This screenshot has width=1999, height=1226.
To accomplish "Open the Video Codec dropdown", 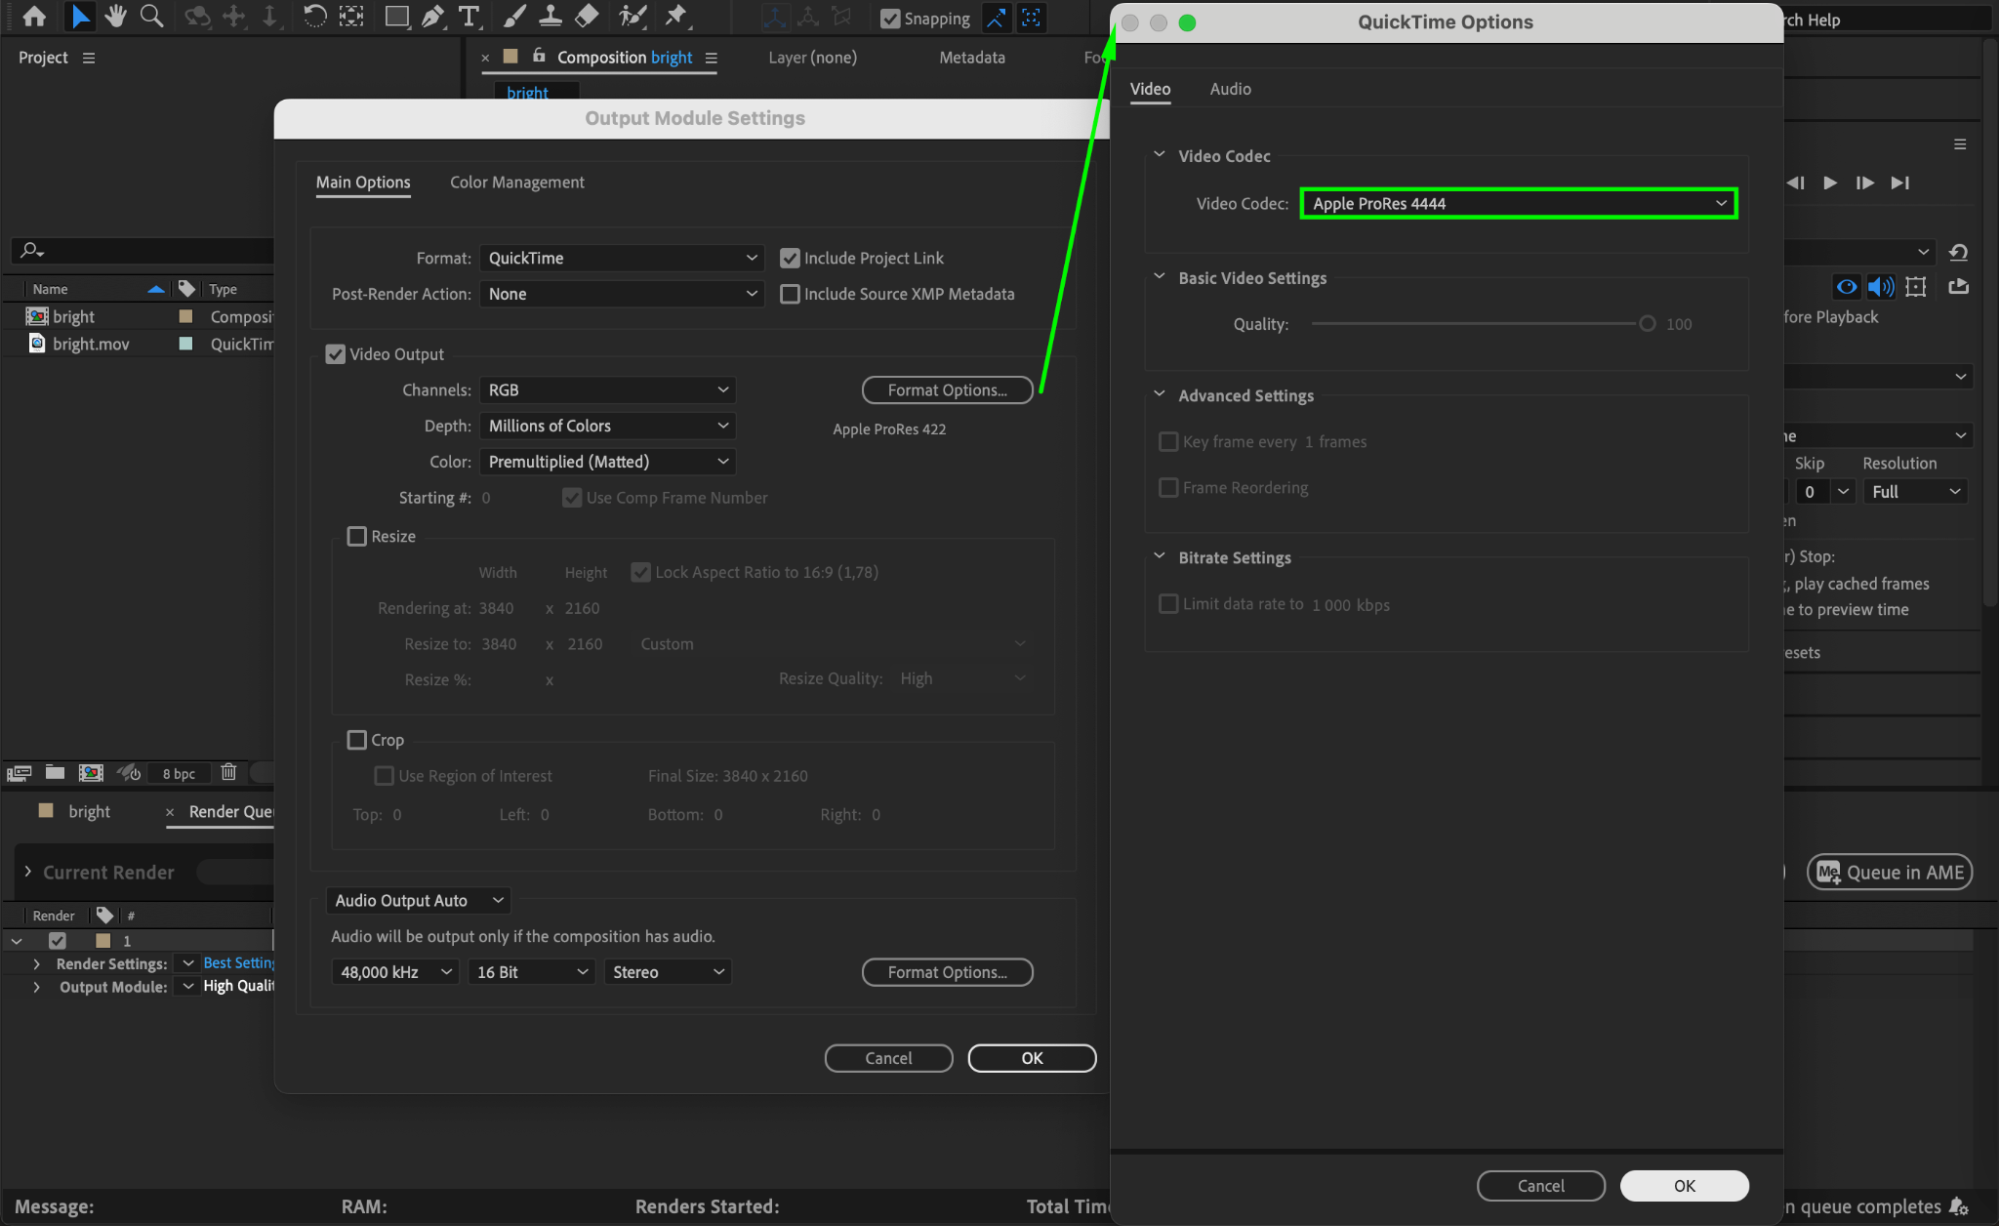I will click(1518, 204).
